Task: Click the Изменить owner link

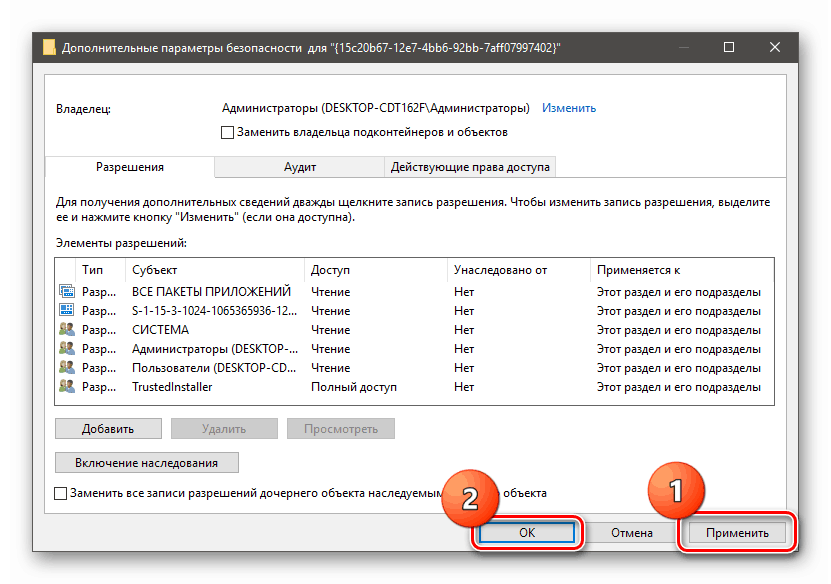Action: [x=569, y=108]
